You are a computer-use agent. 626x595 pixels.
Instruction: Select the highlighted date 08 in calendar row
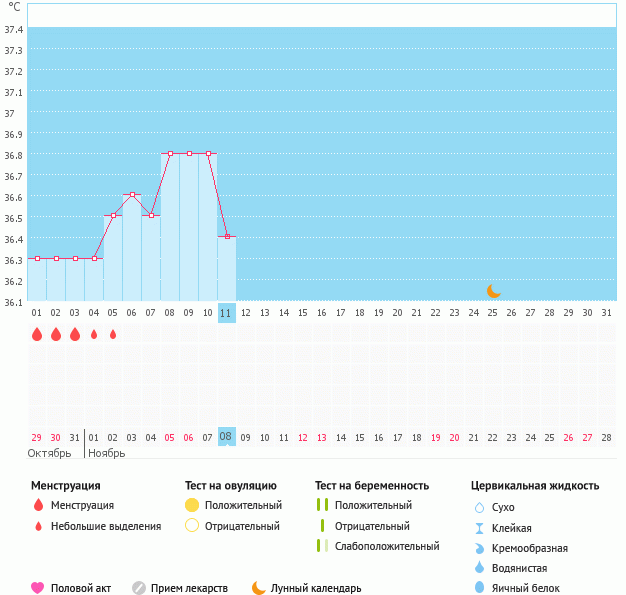click(x=226, y=436)
